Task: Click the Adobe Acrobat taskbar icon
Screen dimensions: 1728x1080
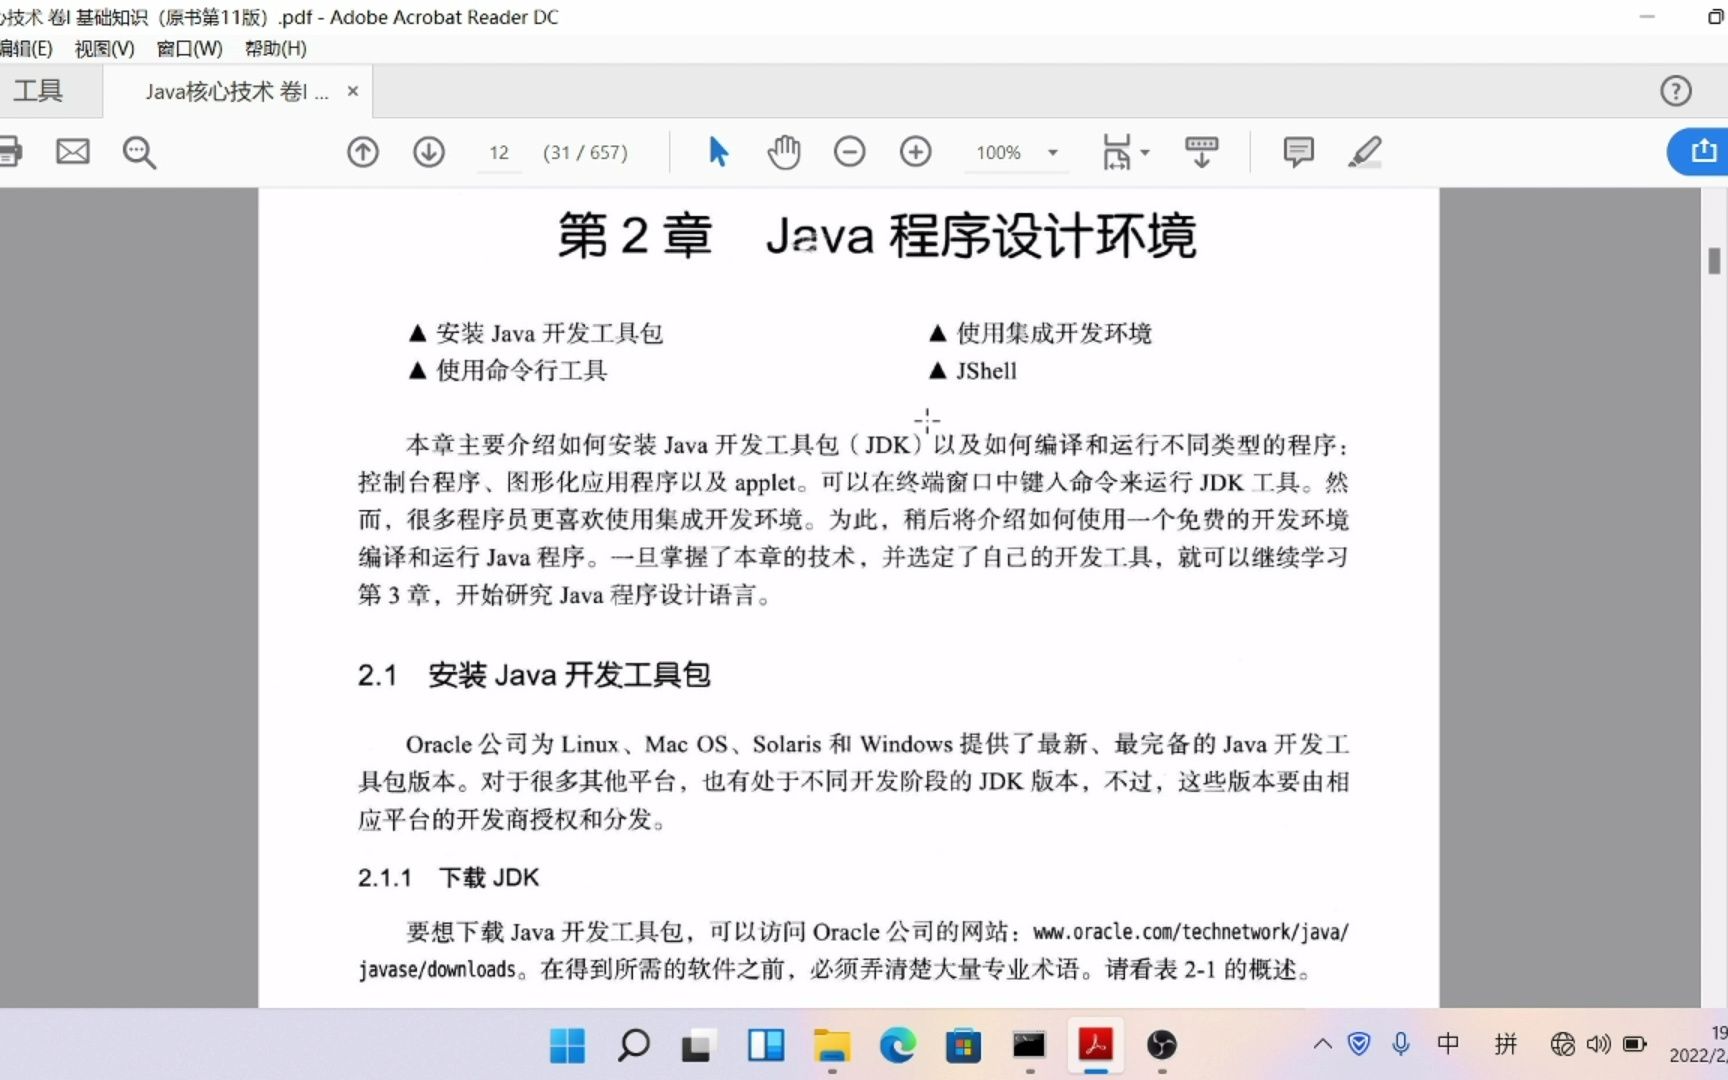Action: pyautogui.click(x=1096, y=1045)
